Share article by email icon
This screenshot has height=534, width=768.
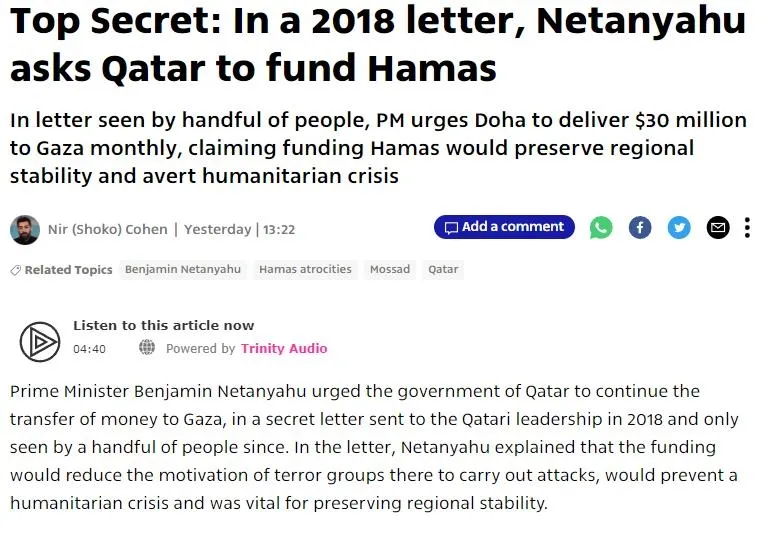point(718,228)
